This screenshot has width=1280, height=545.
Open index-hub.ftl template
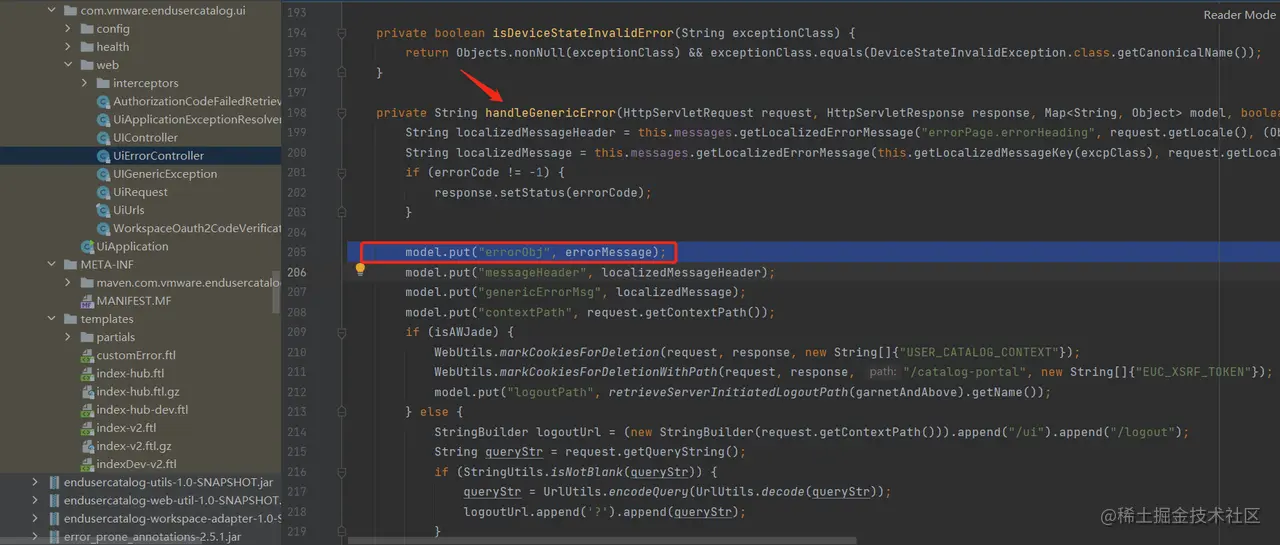click(x=130, y=373)
